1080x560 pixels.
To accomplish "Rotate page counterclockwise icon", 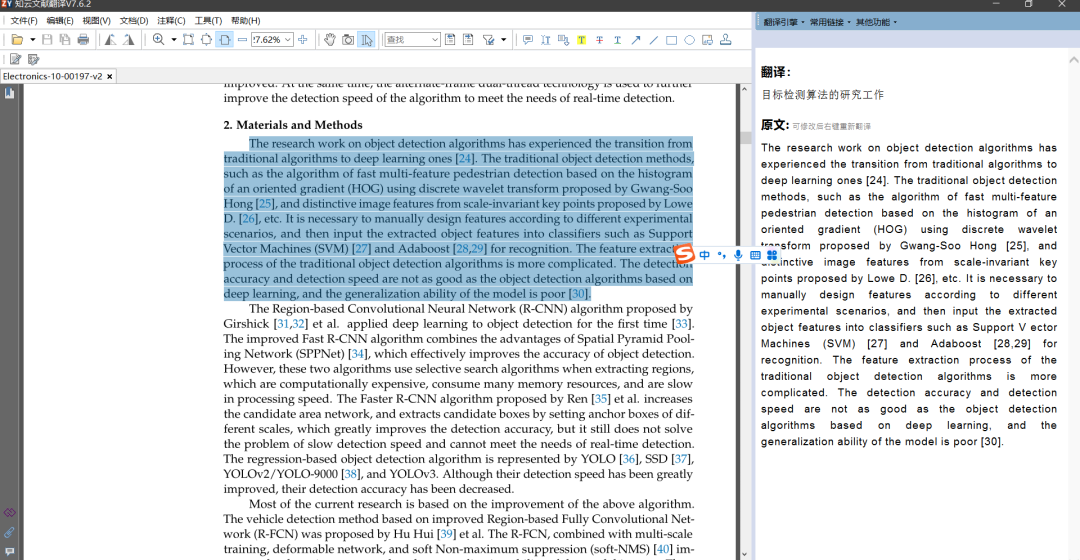I will [x=110, y=40].
